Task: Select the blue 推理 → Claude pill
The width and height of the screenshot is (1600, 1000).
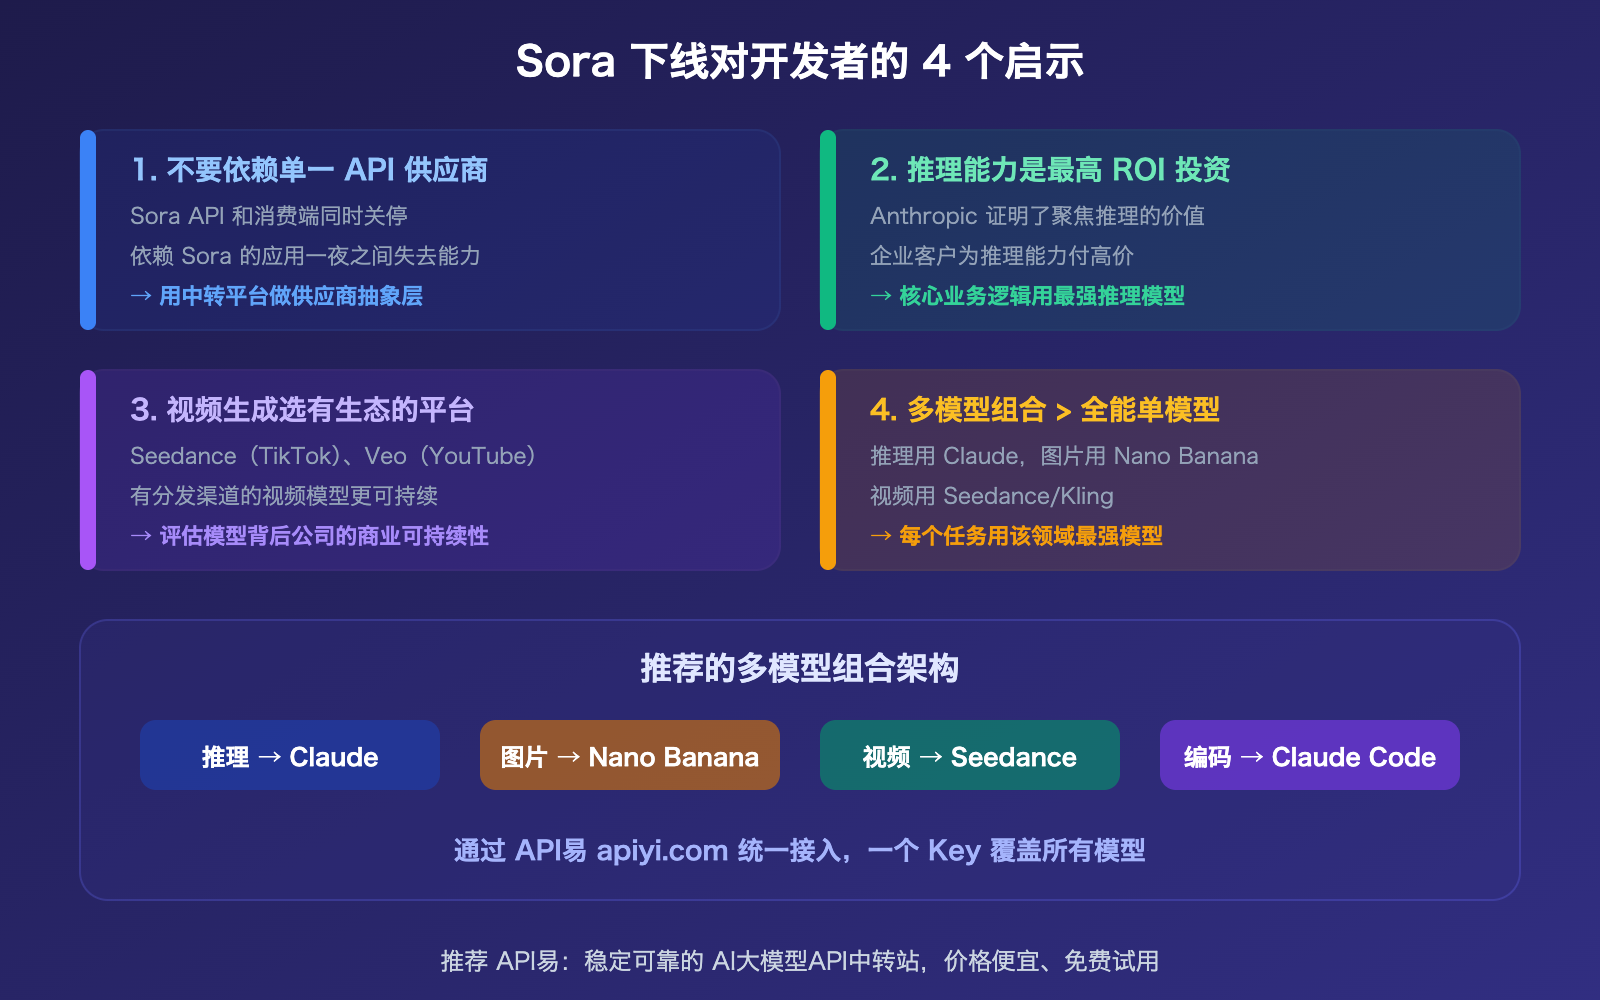Action: tap(289, 756)
